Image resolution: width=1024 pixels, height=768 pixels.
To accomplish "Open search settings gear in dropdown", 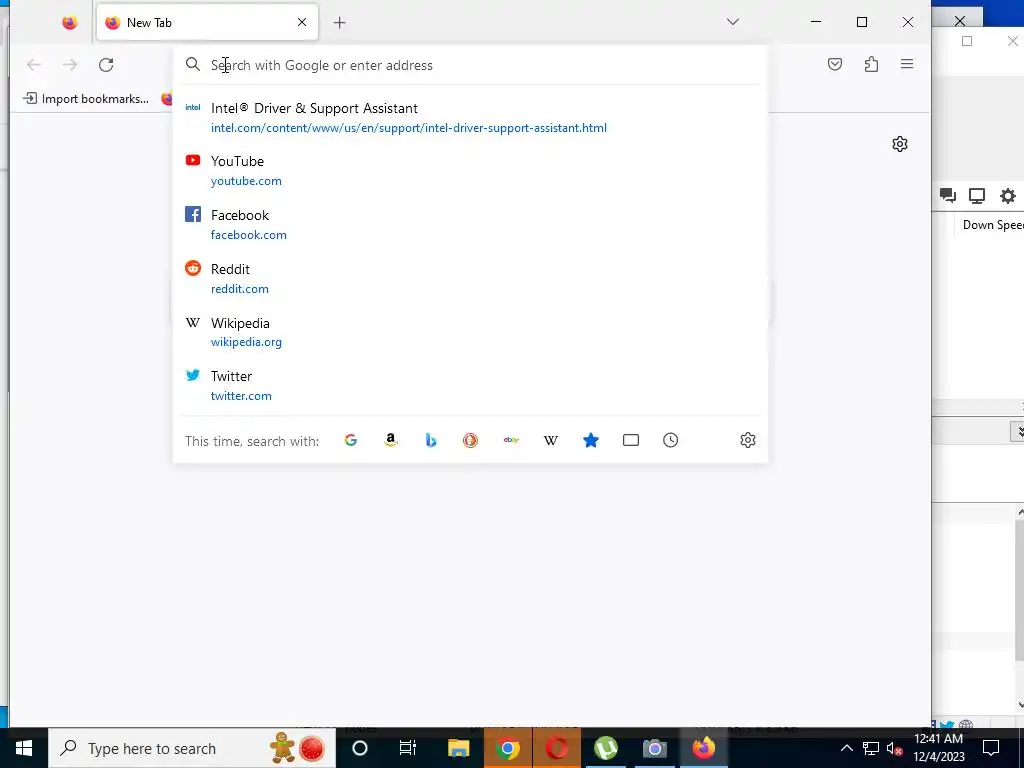I will point(748,440).
